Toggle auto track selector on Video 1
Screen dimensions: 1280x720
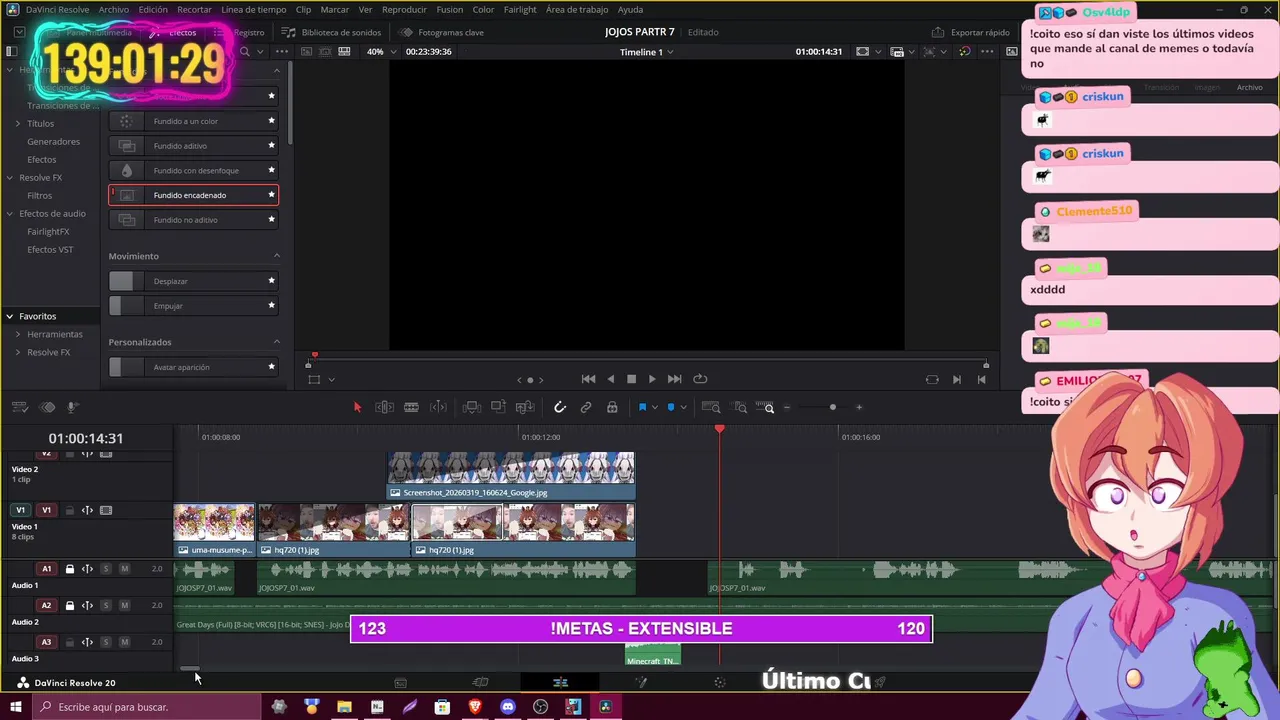coord(87,510)
